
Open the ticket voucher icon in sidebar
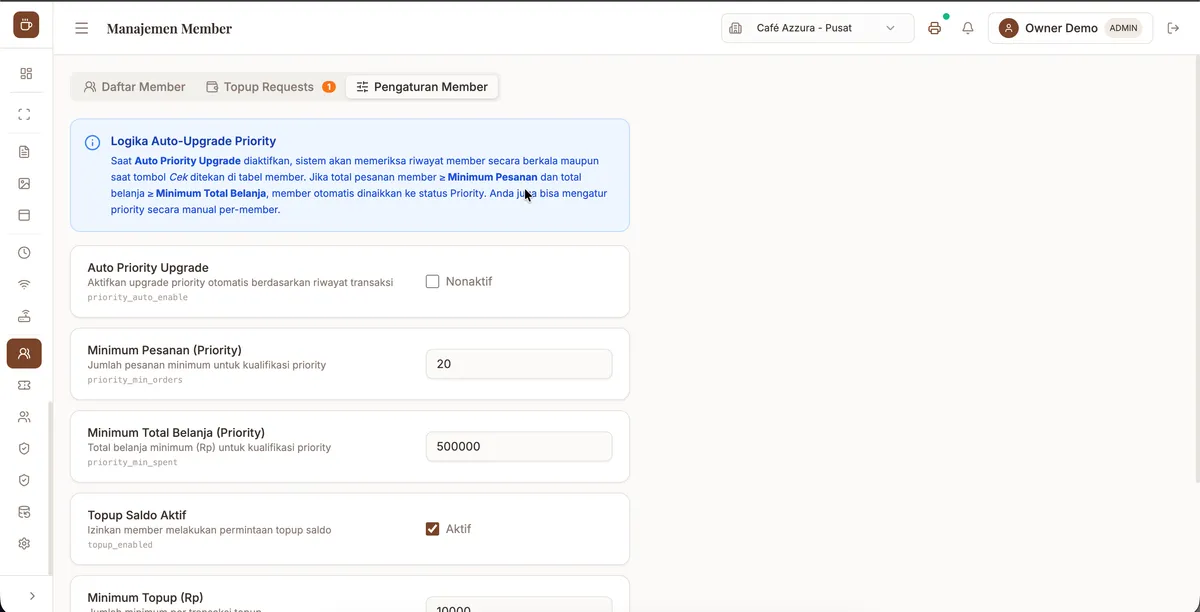[25, 385]
